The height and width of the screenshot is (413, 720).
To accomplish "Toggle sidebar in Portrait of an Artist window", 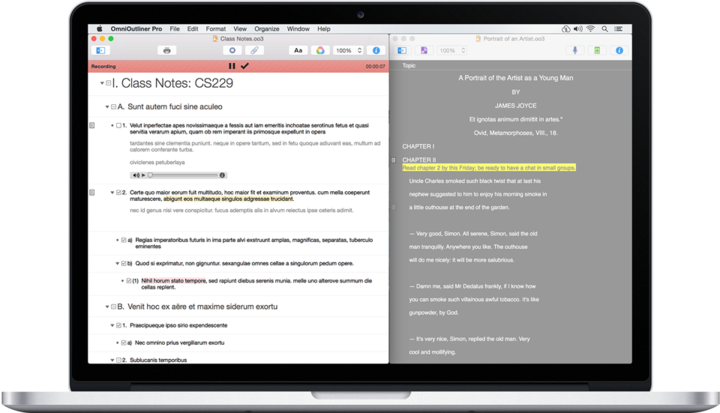I will pos(402,51).
